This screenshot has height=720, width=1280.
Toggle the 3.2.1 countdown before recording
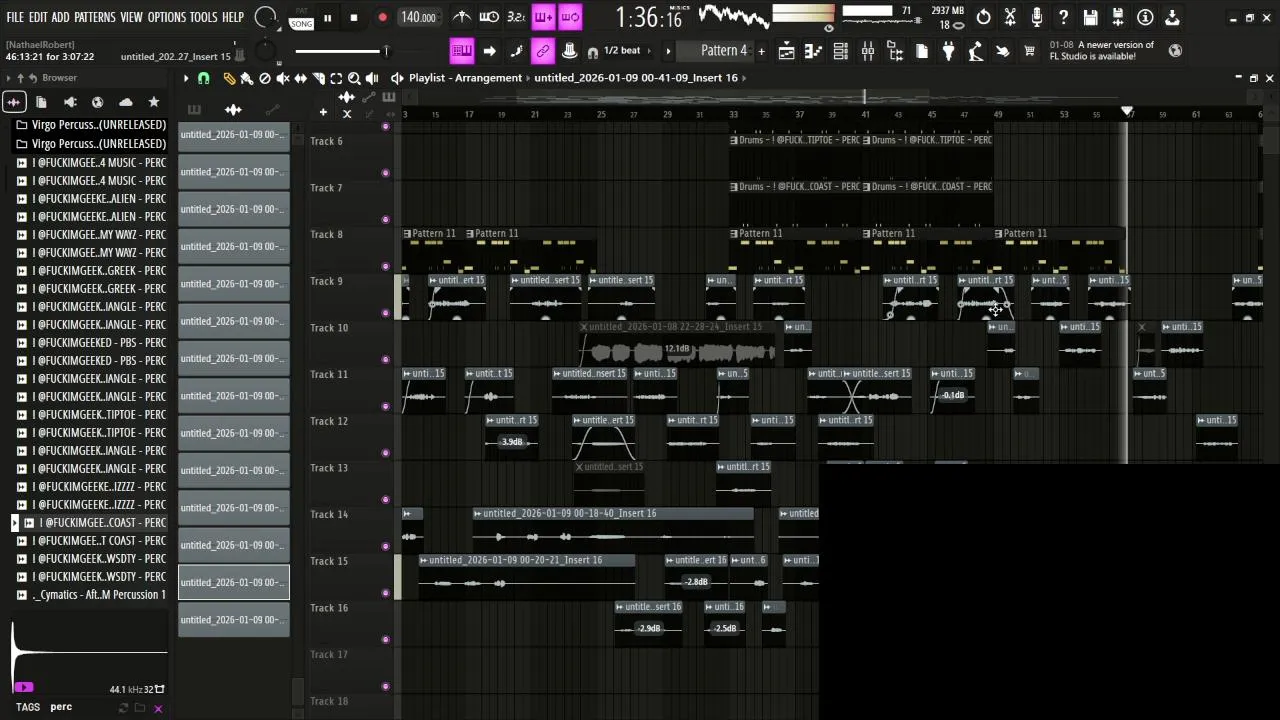point(516,17)
